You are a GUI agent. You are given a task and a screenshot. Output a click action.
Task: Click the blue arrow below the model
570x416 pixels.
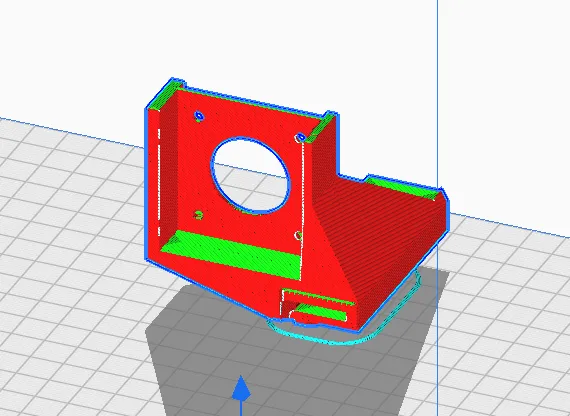[x=241, y=389]
